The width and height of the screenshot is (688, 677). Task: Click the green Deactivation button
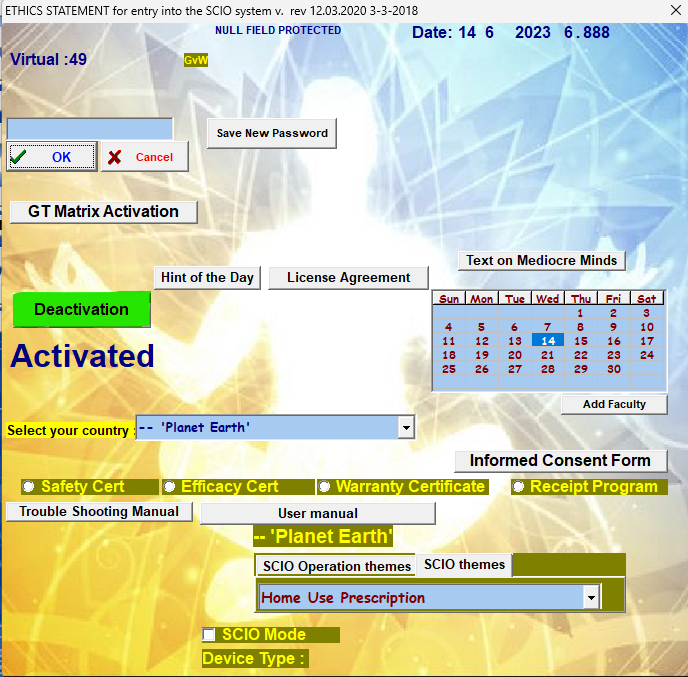82,309
